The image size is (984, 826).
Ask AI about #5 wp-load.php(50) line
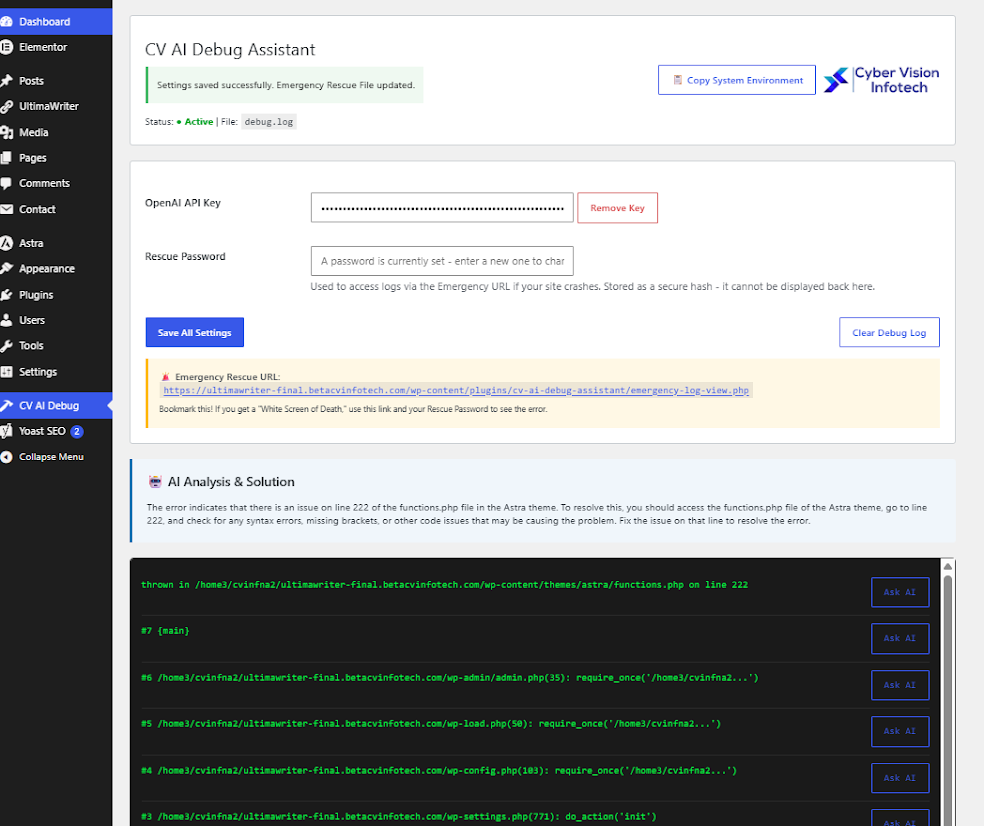coord(900,732)
